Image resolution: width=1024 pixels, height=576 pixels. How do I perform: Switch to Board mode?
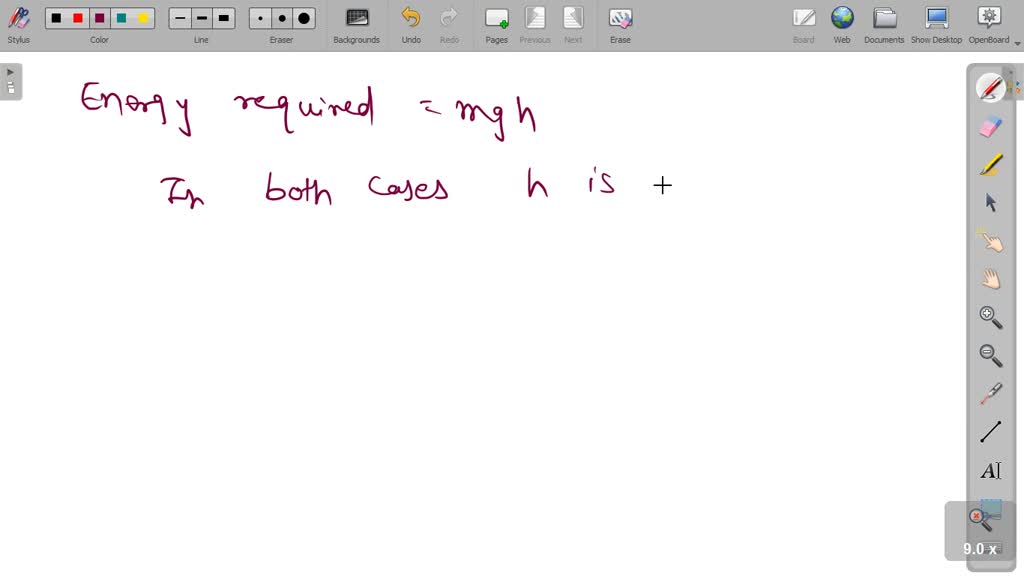[803, 25]
